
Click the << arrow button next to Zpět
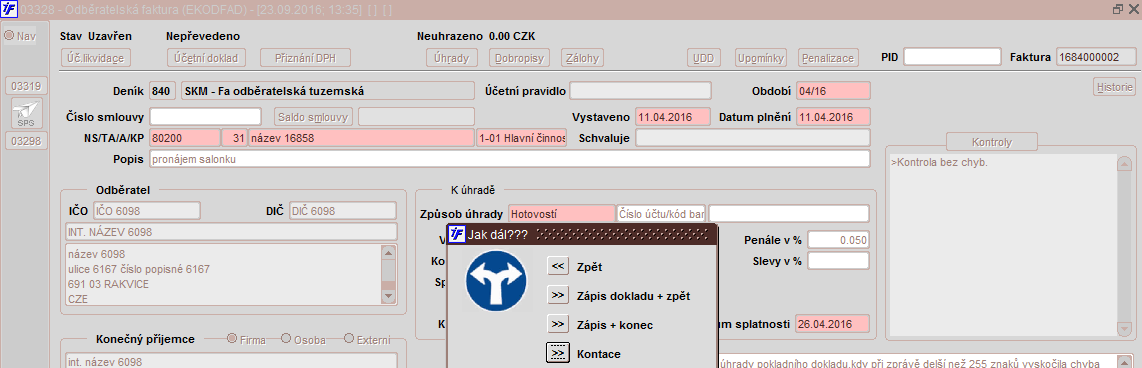pos(558,267)
